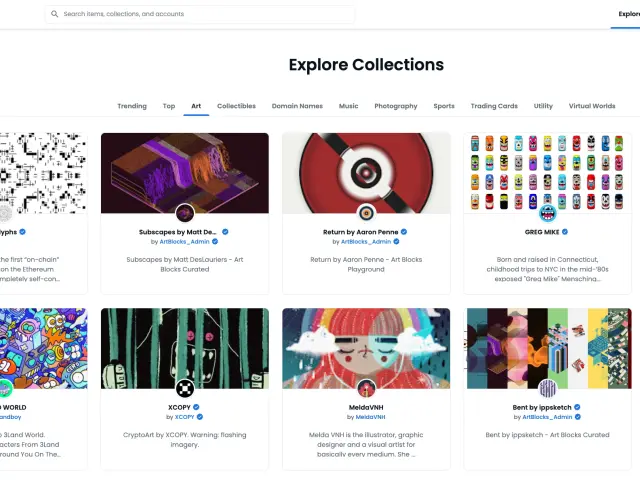The height and width of the screenshot is (480, 640).
Task: Click ArtBlocks_Admin link under Bent by ippsketch
Action: coord(548,417)
